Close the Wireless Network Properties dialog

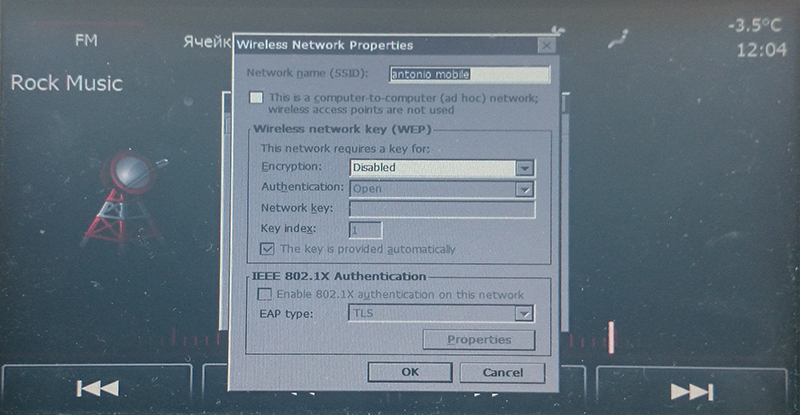546,45
